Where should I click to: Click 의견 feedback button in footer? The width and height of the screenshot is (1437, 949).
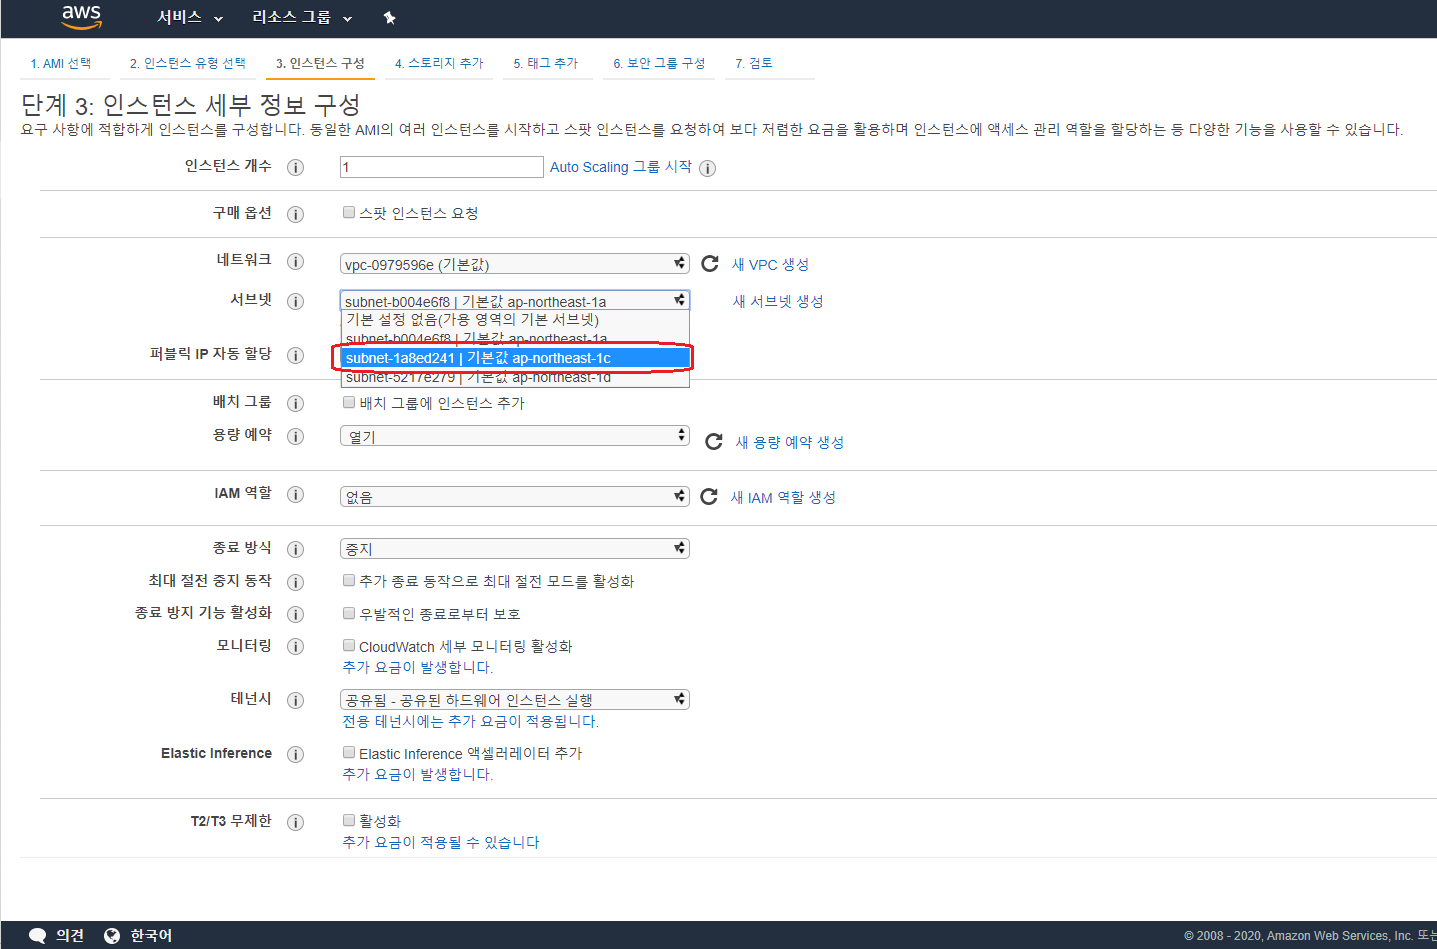pyautogui.click(x=70, y=936)
